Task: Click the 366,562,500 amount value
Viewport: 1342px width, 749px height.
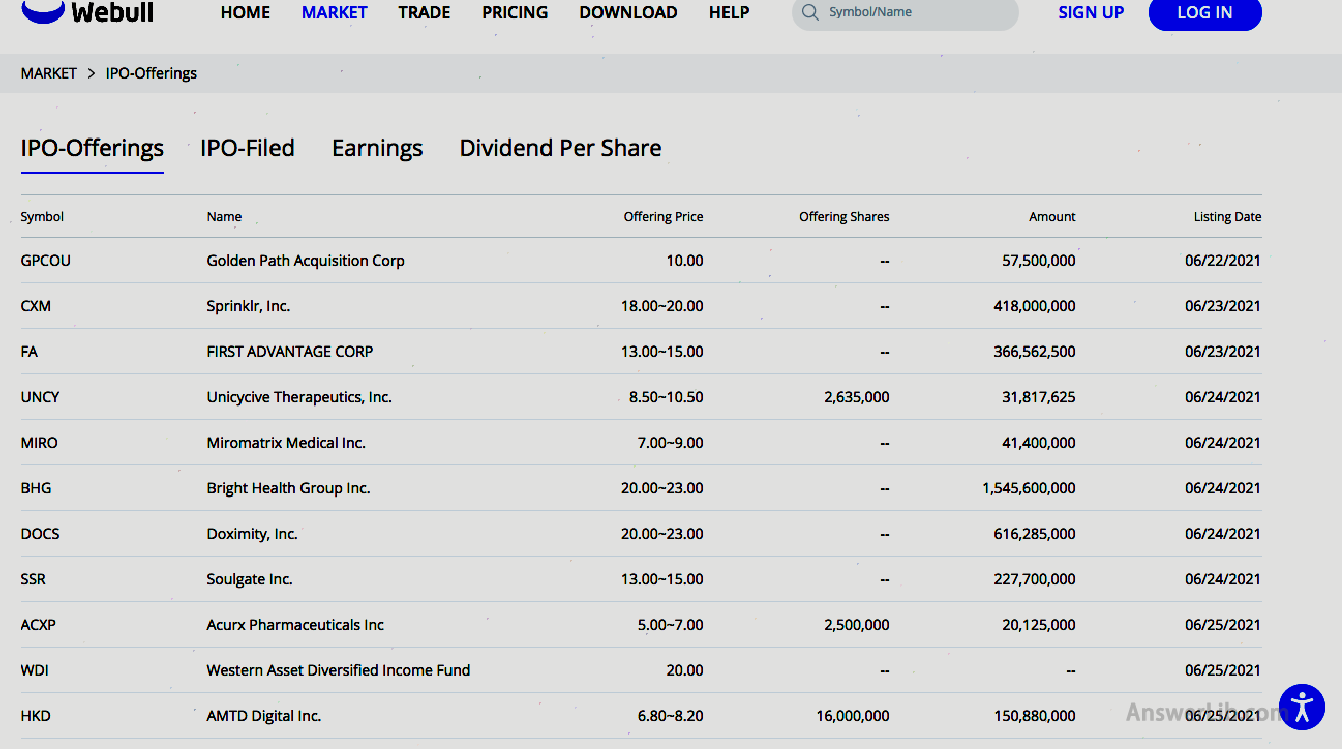Action: tap(1035, 351)
